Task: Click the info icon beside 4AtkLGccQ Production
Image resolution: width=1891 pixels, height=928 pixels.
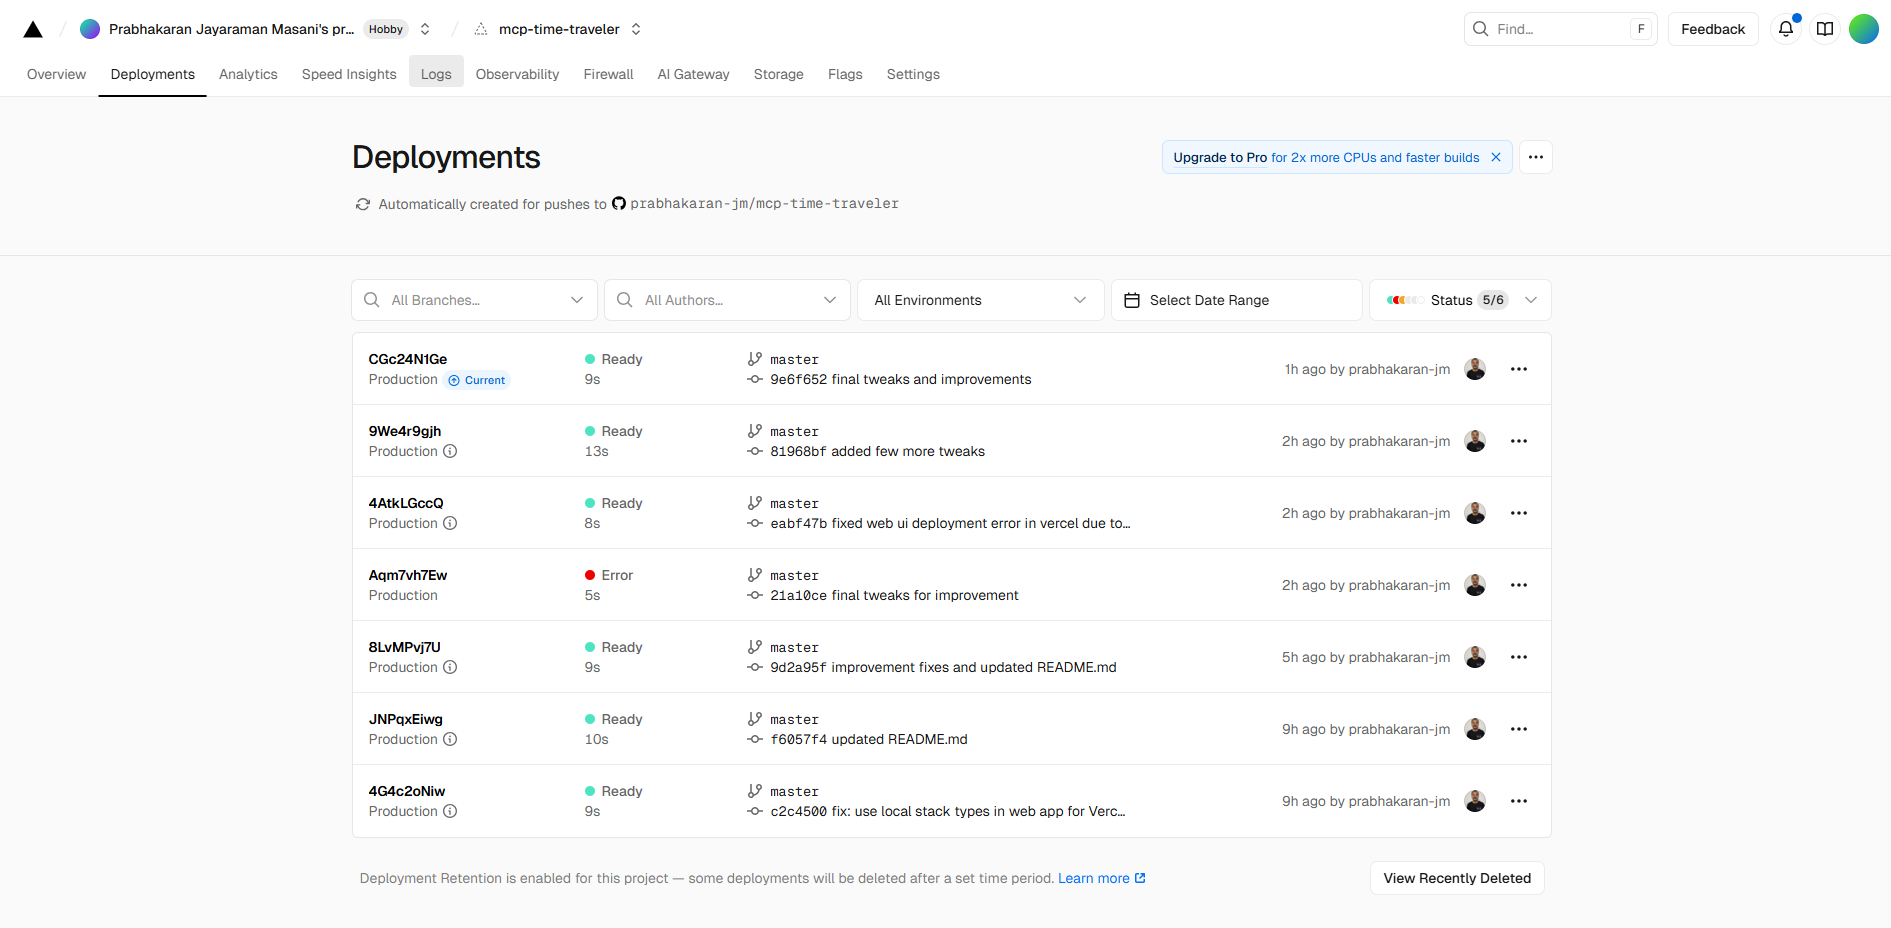Action: click(450, 523)
